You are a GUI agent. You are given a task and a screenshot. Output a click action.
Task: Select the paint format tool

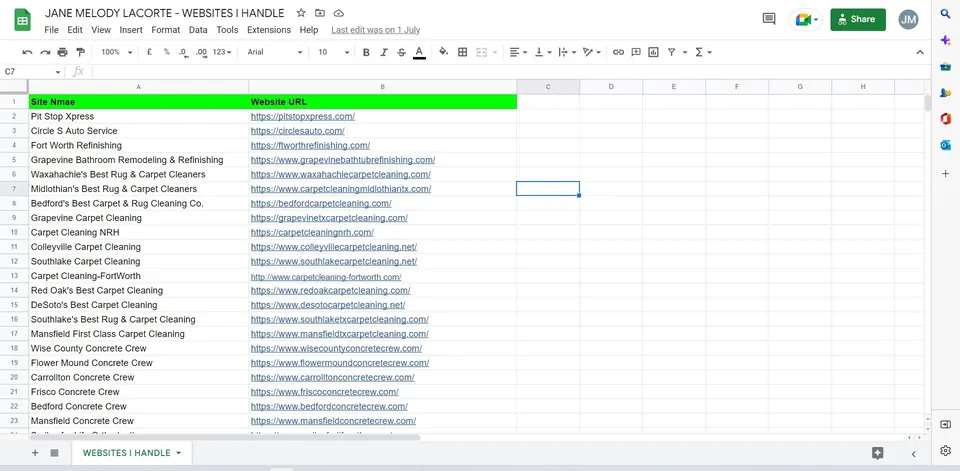tap(80, 53)
